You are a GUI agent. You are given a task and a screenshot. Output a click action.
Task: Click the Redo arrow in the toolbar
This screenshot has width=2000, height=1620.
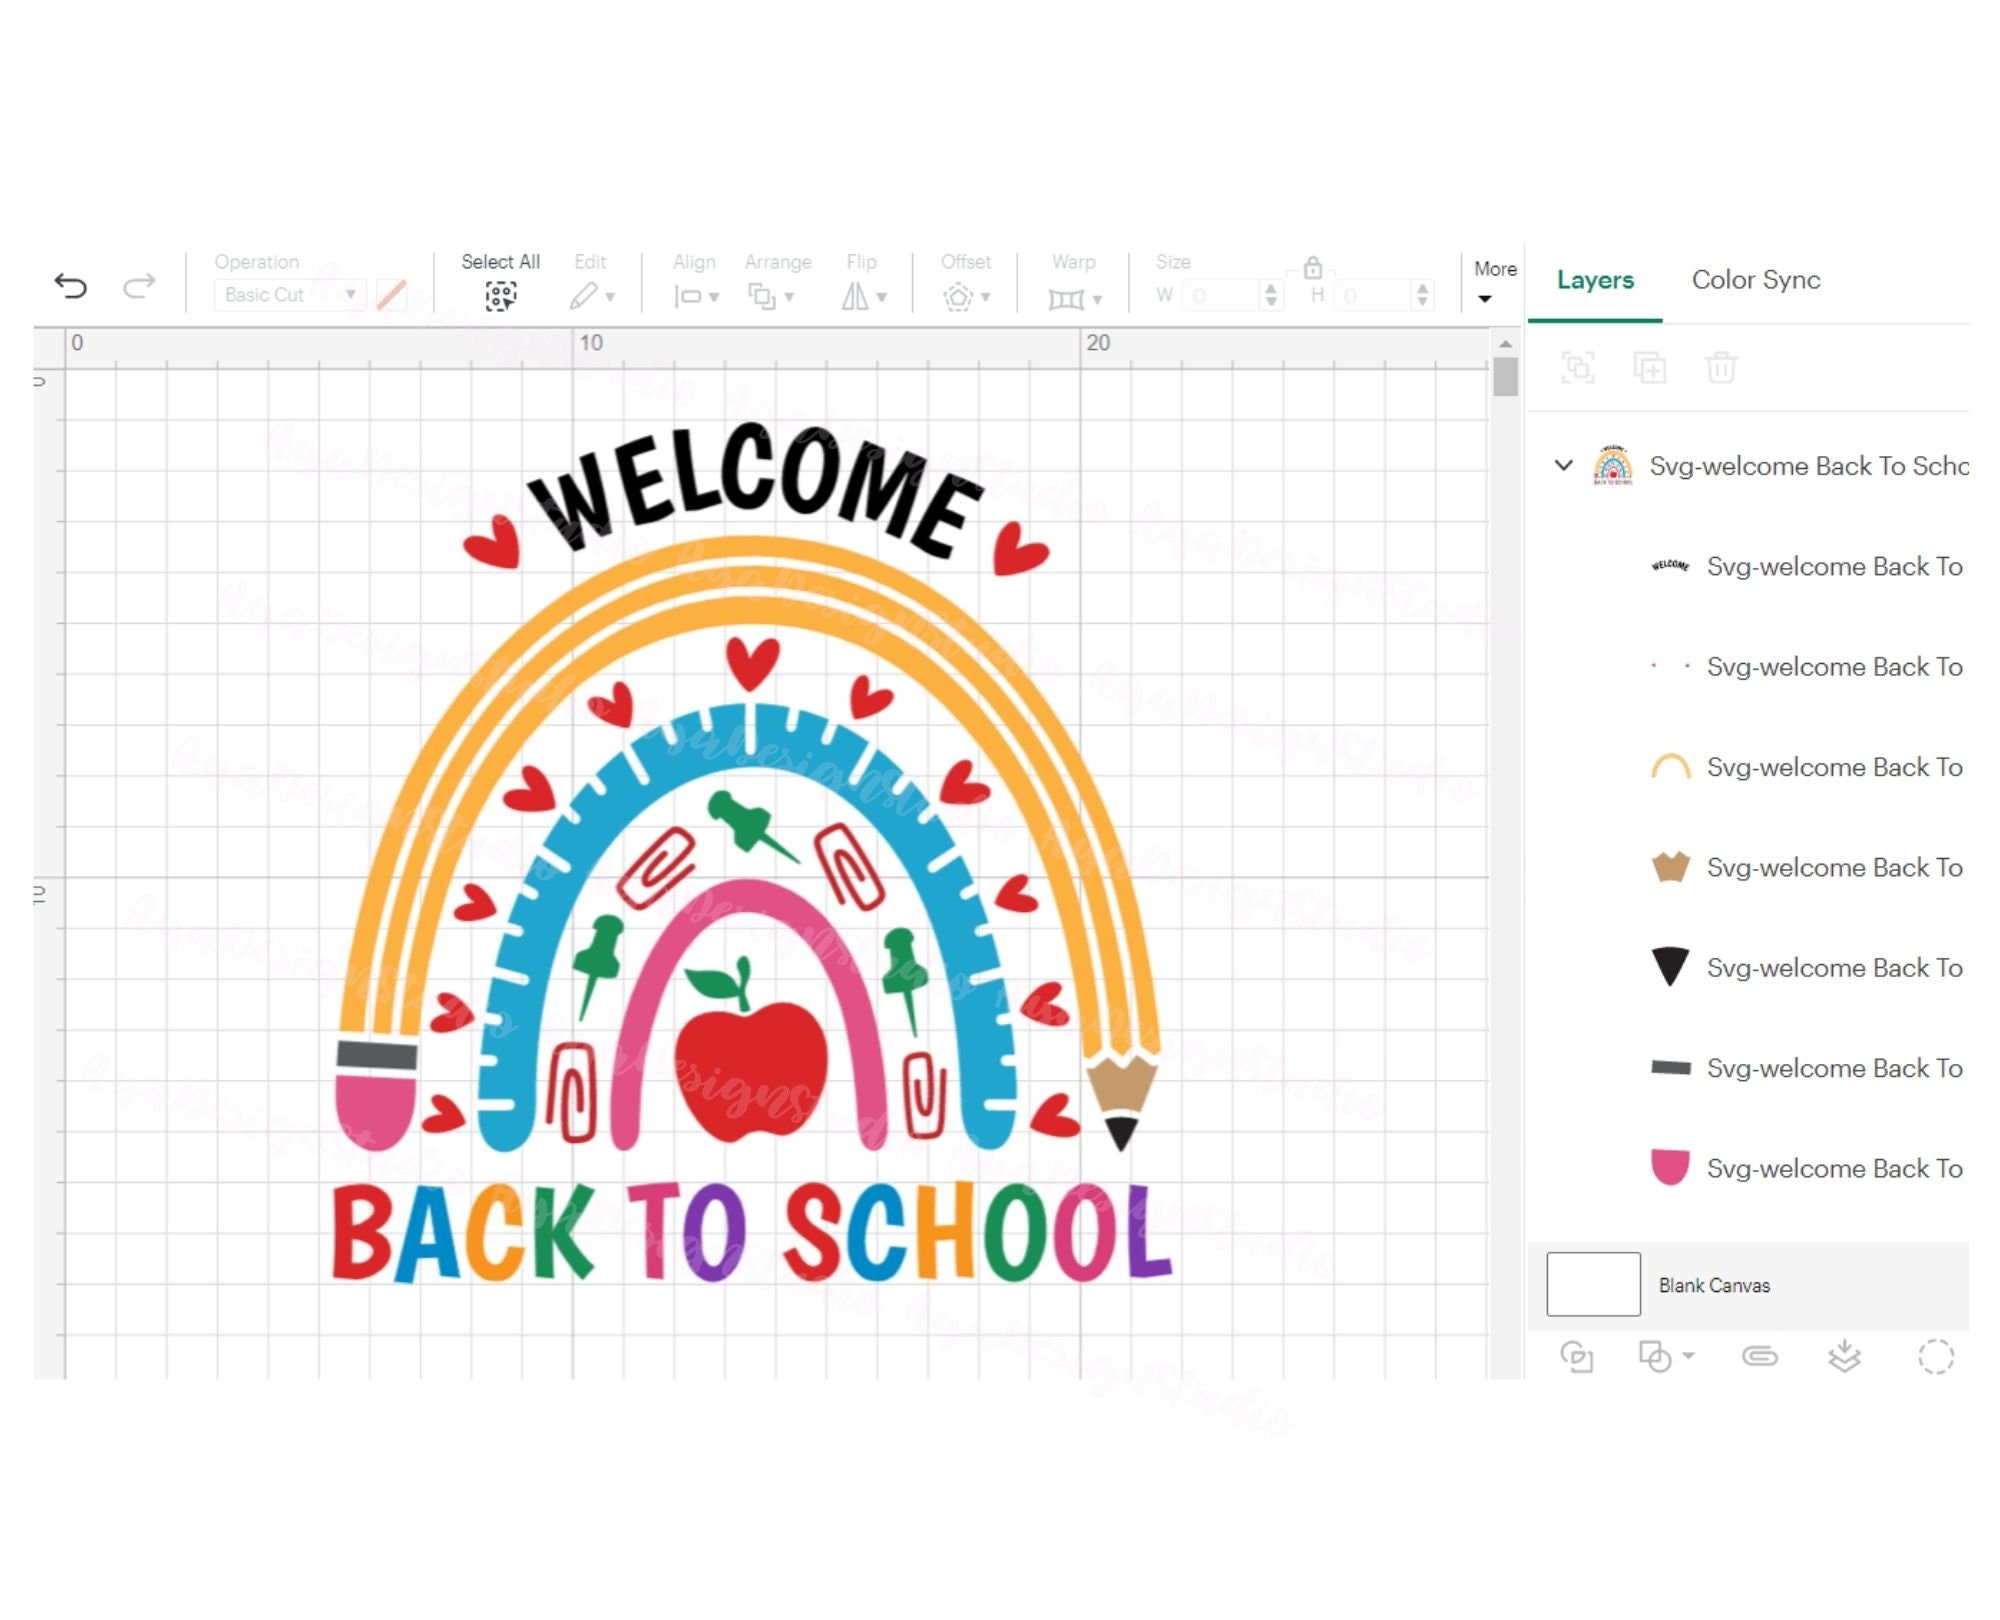[138, 287]
